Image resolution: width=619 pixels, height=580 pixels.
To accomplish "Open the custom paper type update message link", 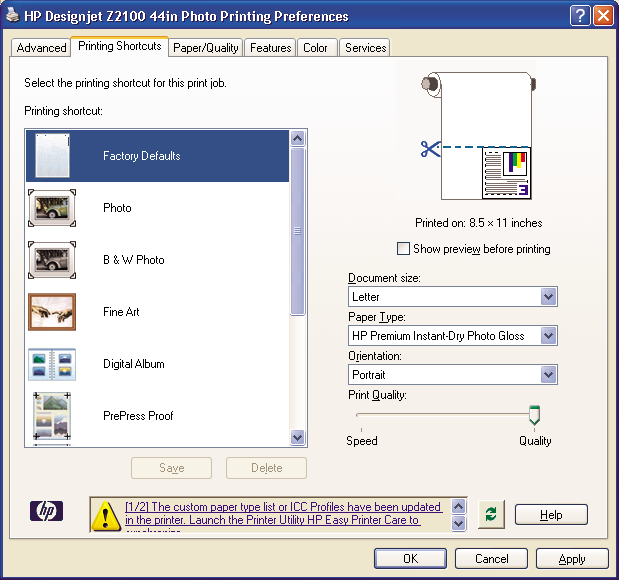I will (283, 513).
